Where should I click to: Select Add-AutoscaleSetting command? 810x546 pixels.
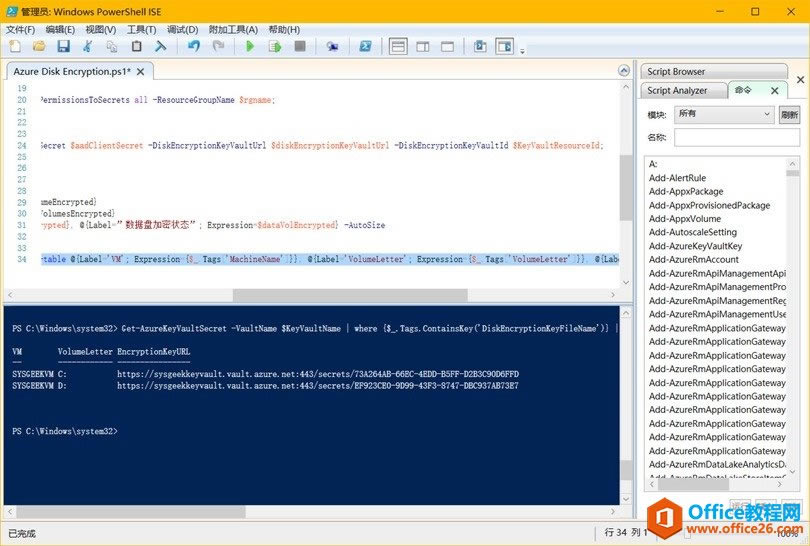tap(693, 232)
